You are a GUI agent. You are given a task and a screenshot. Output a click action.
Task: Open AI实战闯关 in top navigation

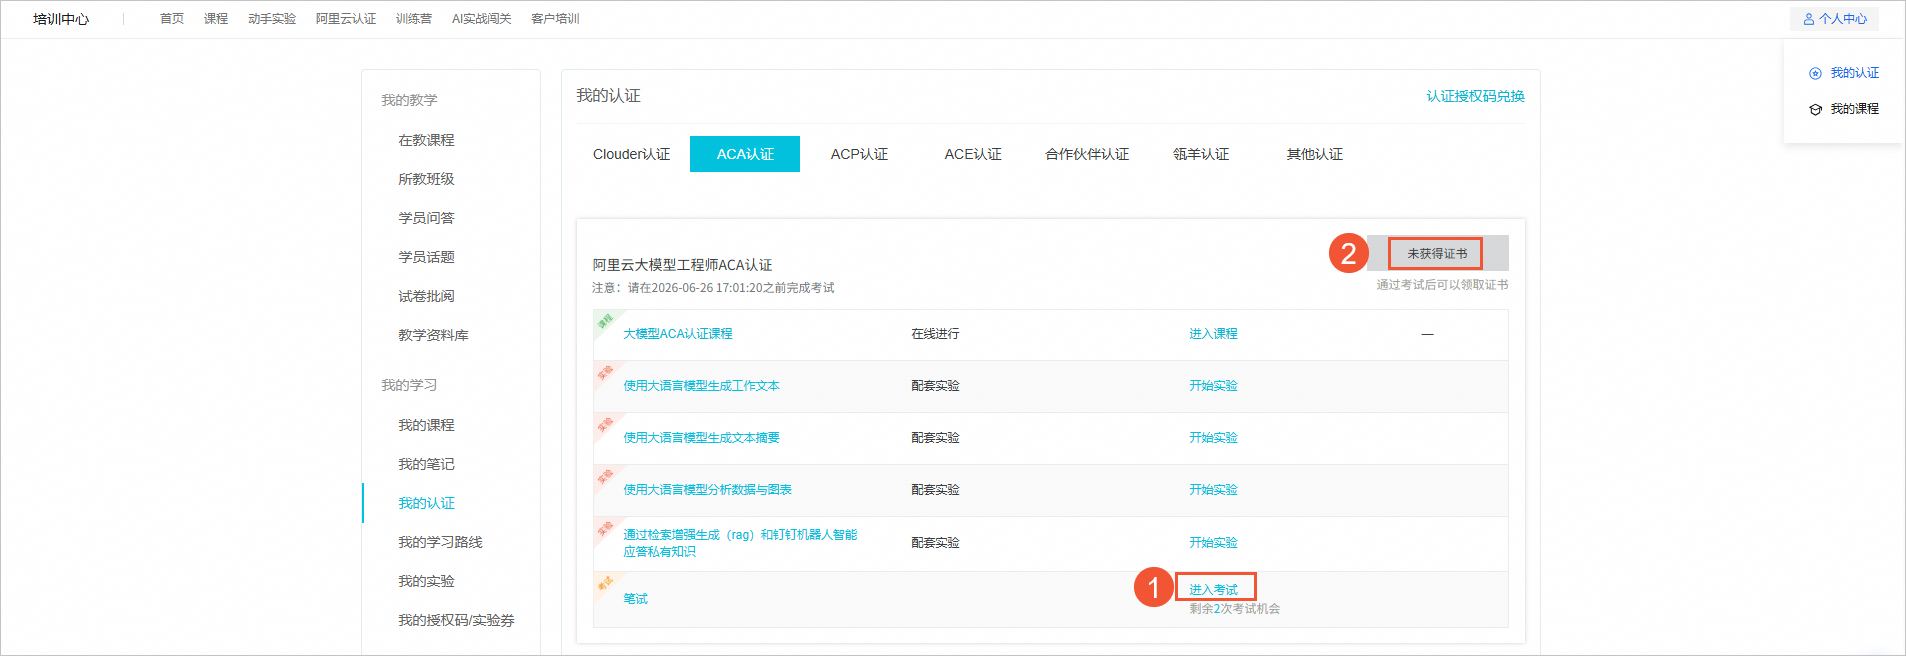(481, 19)
